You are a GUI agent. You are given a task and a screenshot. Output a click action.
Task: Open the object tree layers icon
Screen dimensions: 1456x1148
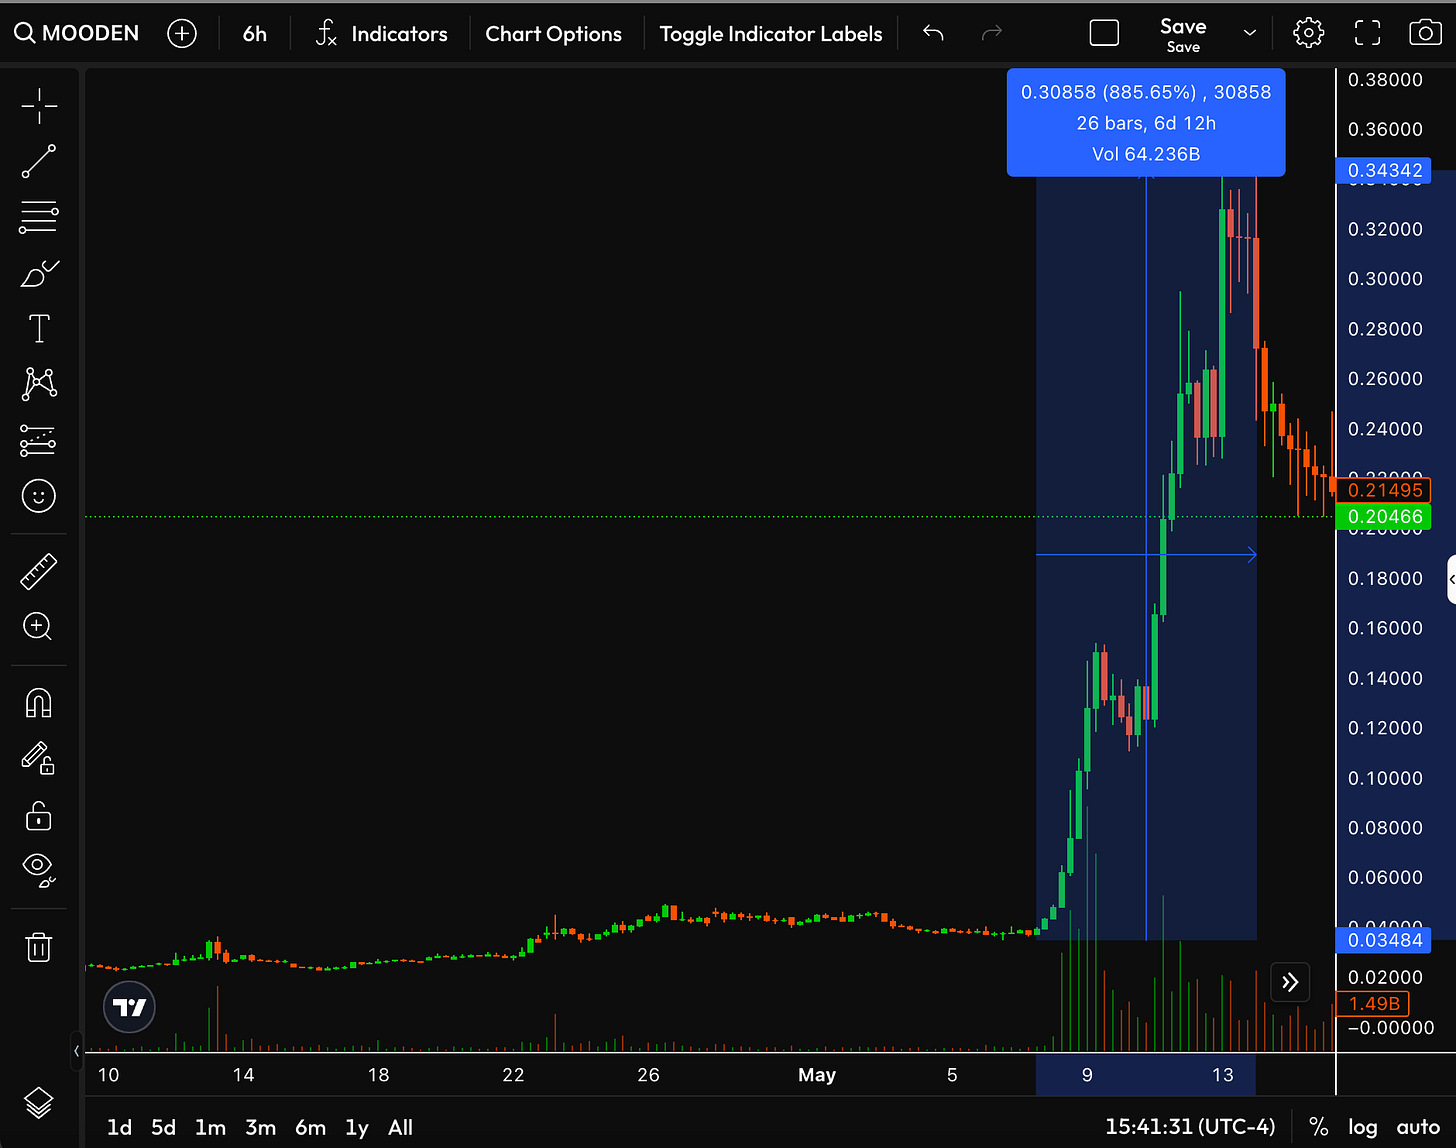(x=39, y=1102)
